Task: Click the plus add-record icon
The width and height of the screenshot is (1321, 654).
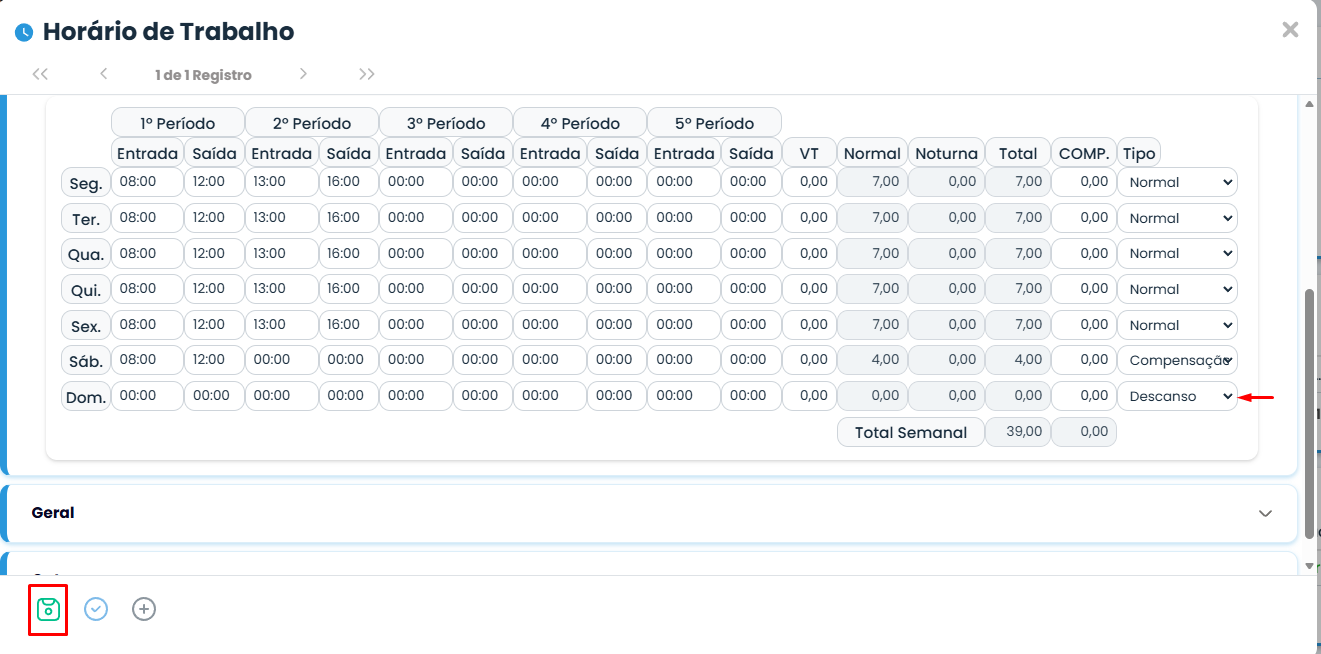Action: coord(144,609)
